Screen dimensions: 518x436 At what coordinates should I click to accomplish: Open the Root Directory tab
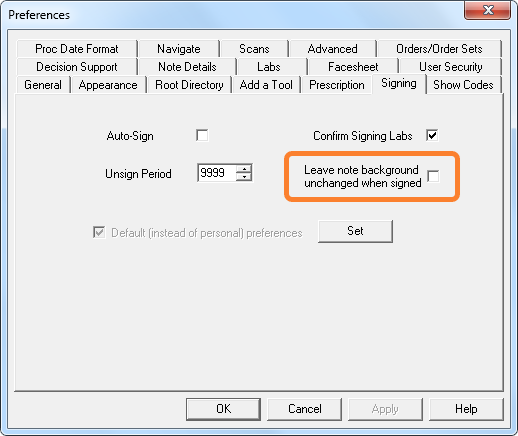[x=189, y=85]
